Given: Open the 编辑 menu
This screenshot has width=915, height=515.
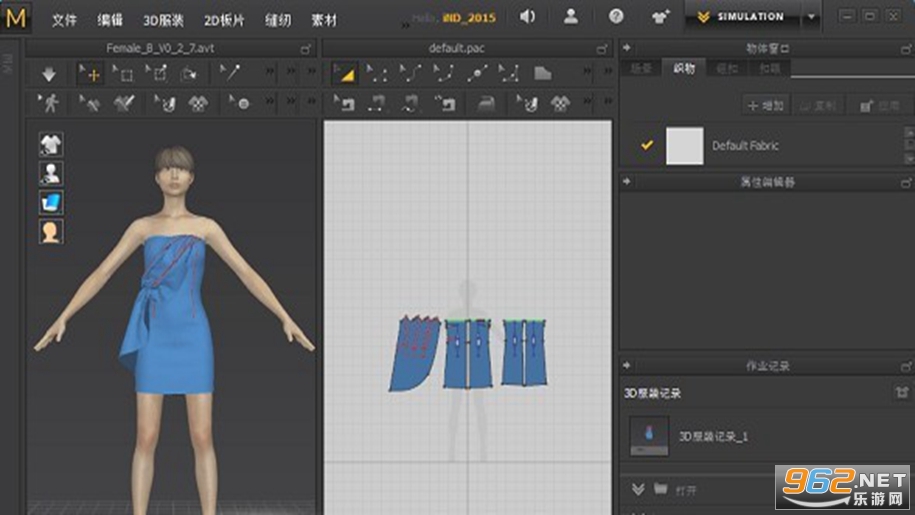Looking at the screenshot, I should 110,20.
